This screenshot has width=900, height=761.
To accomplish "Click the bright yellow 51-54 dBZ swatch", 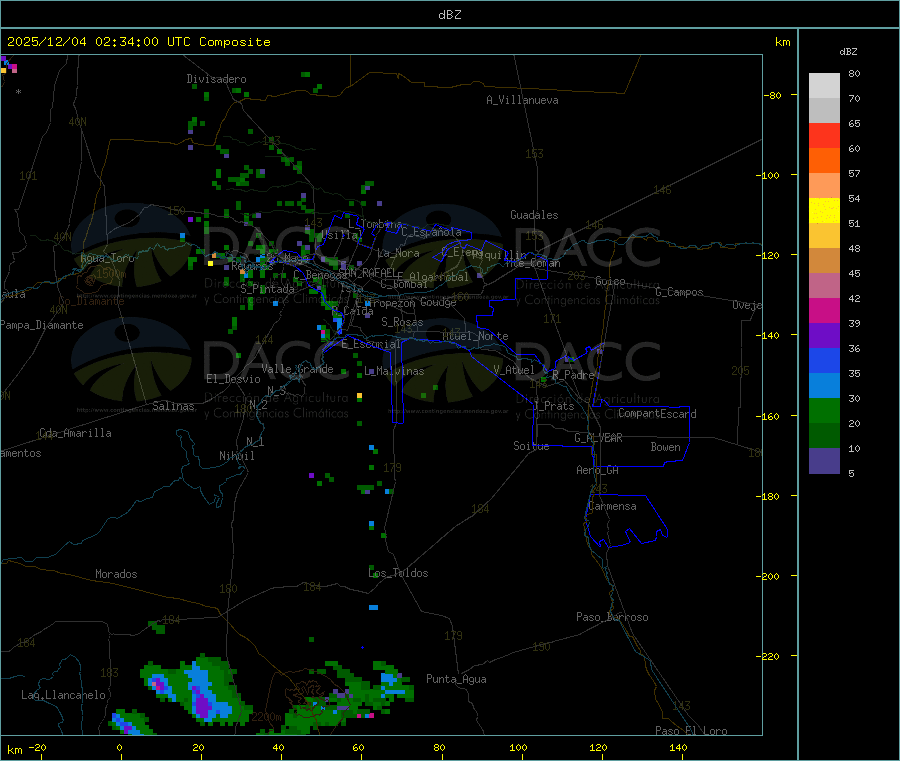I will (x=824, y=211).
